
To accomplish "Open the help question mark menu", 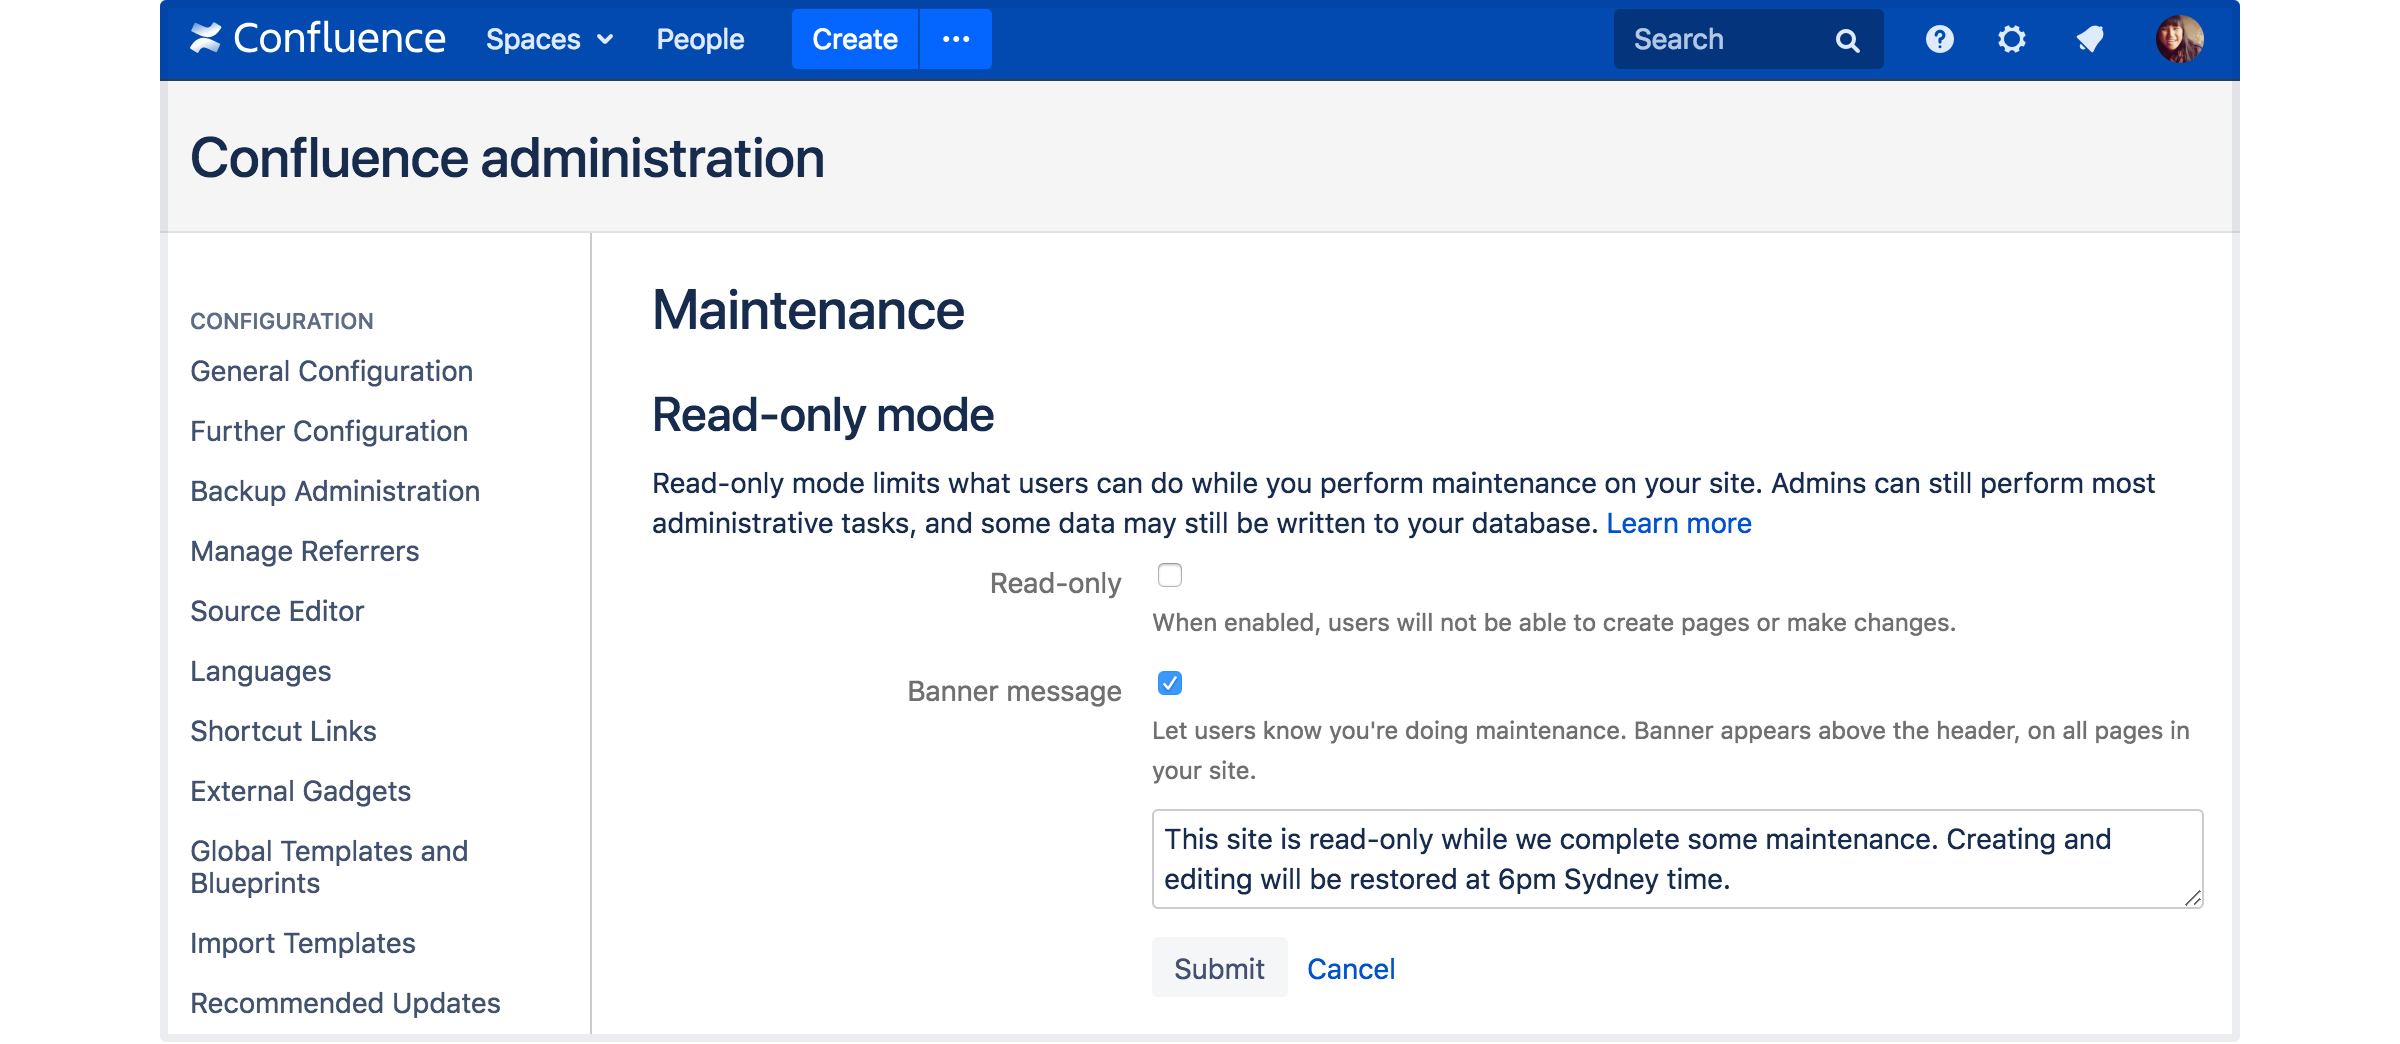I will click(x=1939, y=39).
